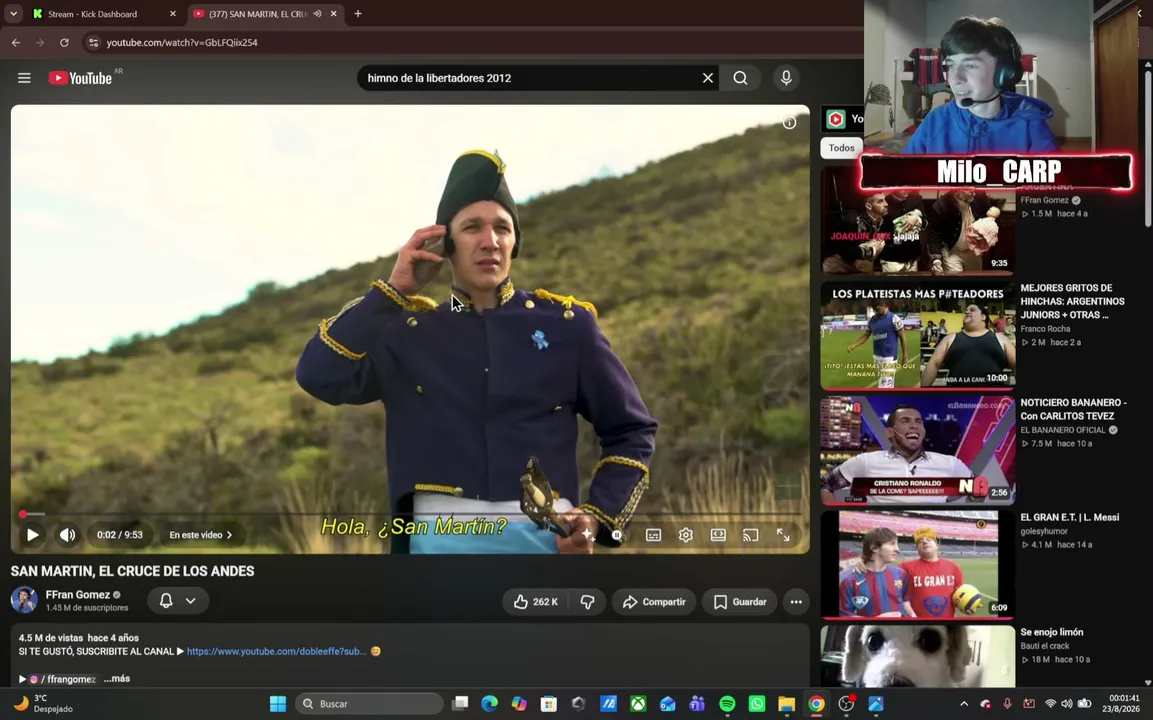
Task: Mute the video volume
Action: point(68,535)
